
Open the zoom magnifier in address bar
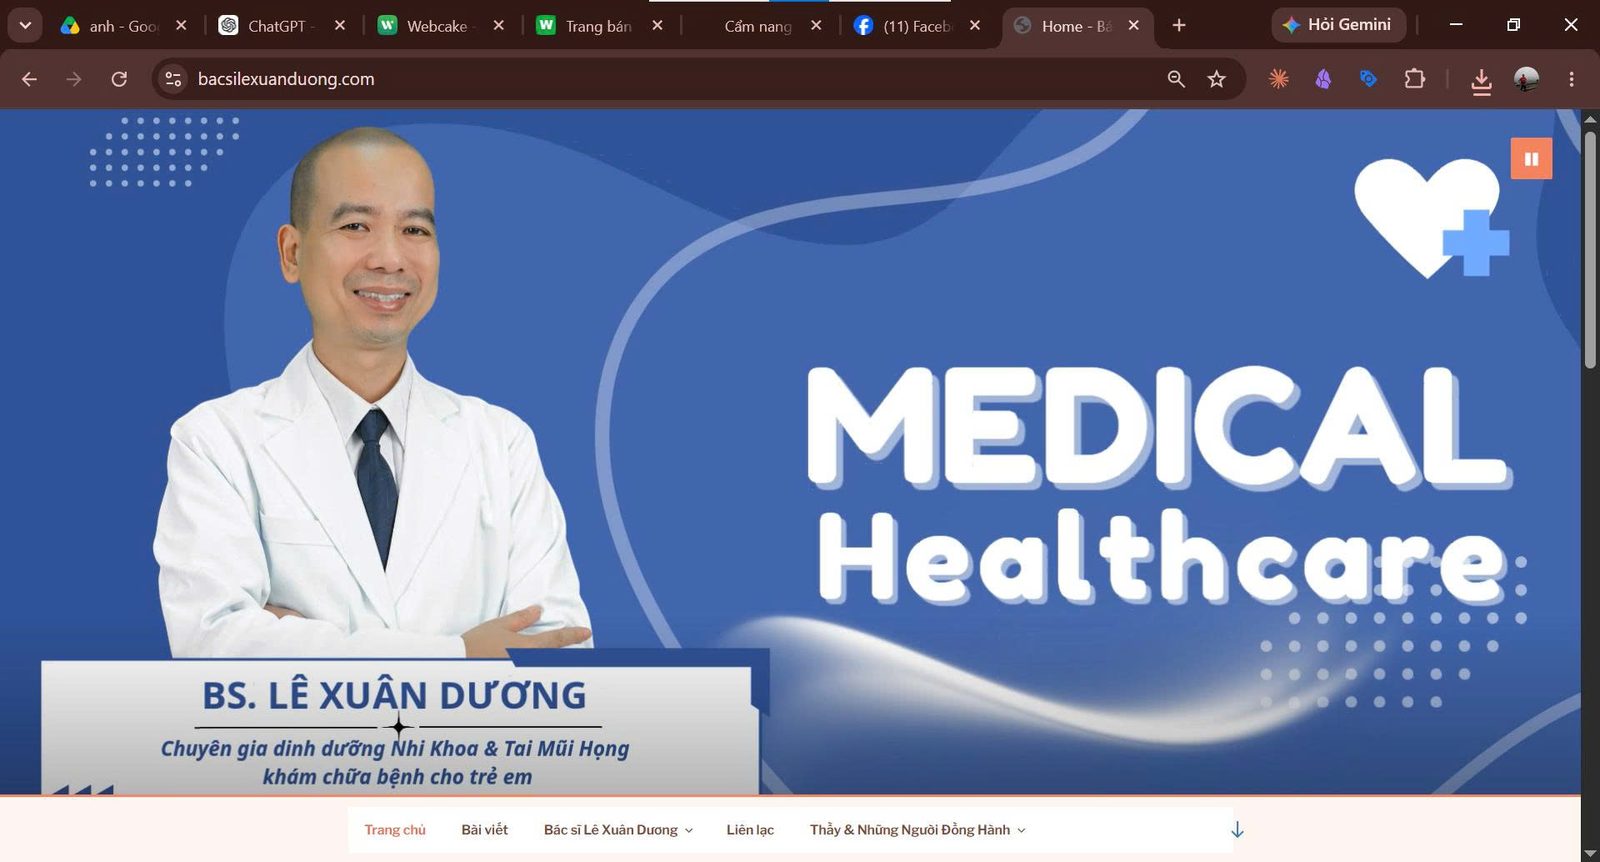point(1176,79)
